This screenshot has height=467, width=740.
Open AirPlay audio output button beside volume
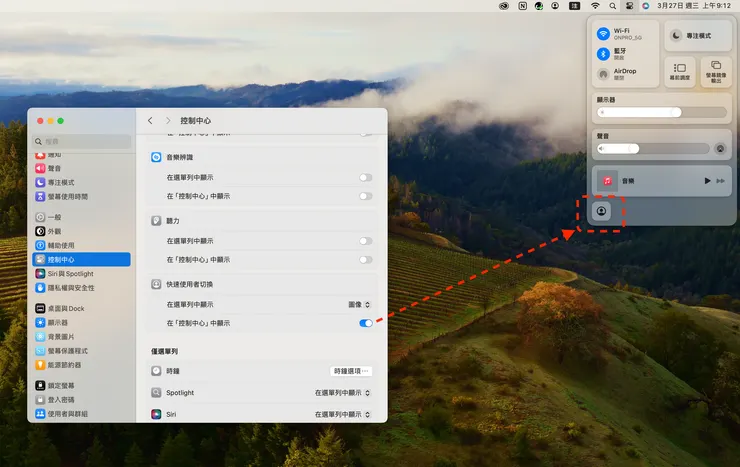(720, 149)
